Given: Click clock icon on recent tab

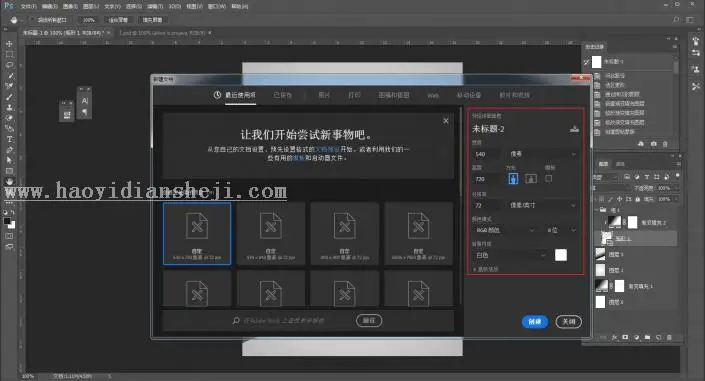Looking at the screenshot, I should pyautogui.click(x=217, y=95).
